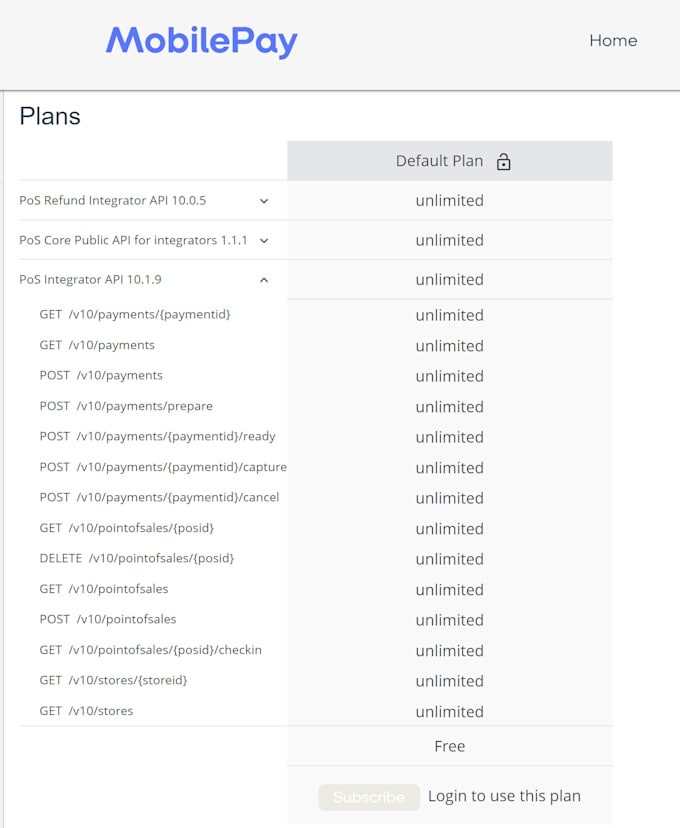The height and width of the screenshot is (828, 680).
Task: Select POST /v10/payments/prepare endpoint
Action: click(126, 406)
